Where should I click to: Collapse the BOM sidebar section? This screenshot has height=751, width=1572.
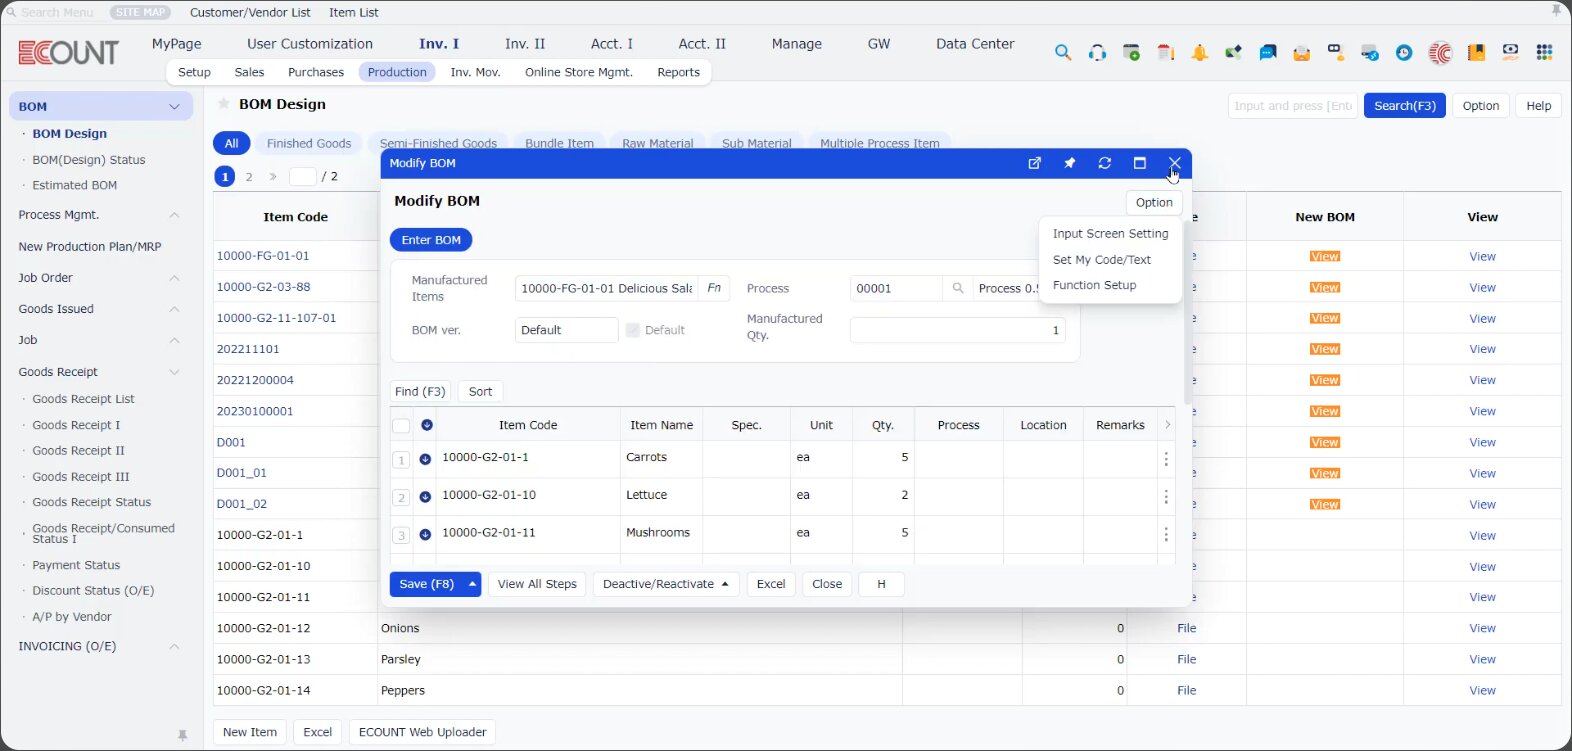174,107
